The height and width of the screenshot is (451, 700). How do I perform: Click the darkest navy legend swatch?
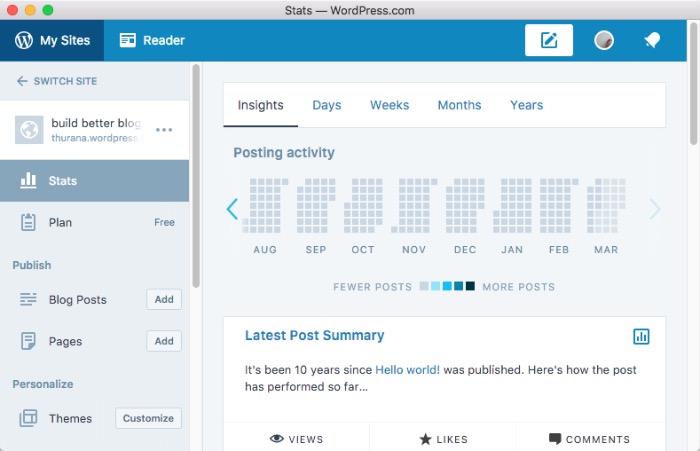[x=470, y=286]
